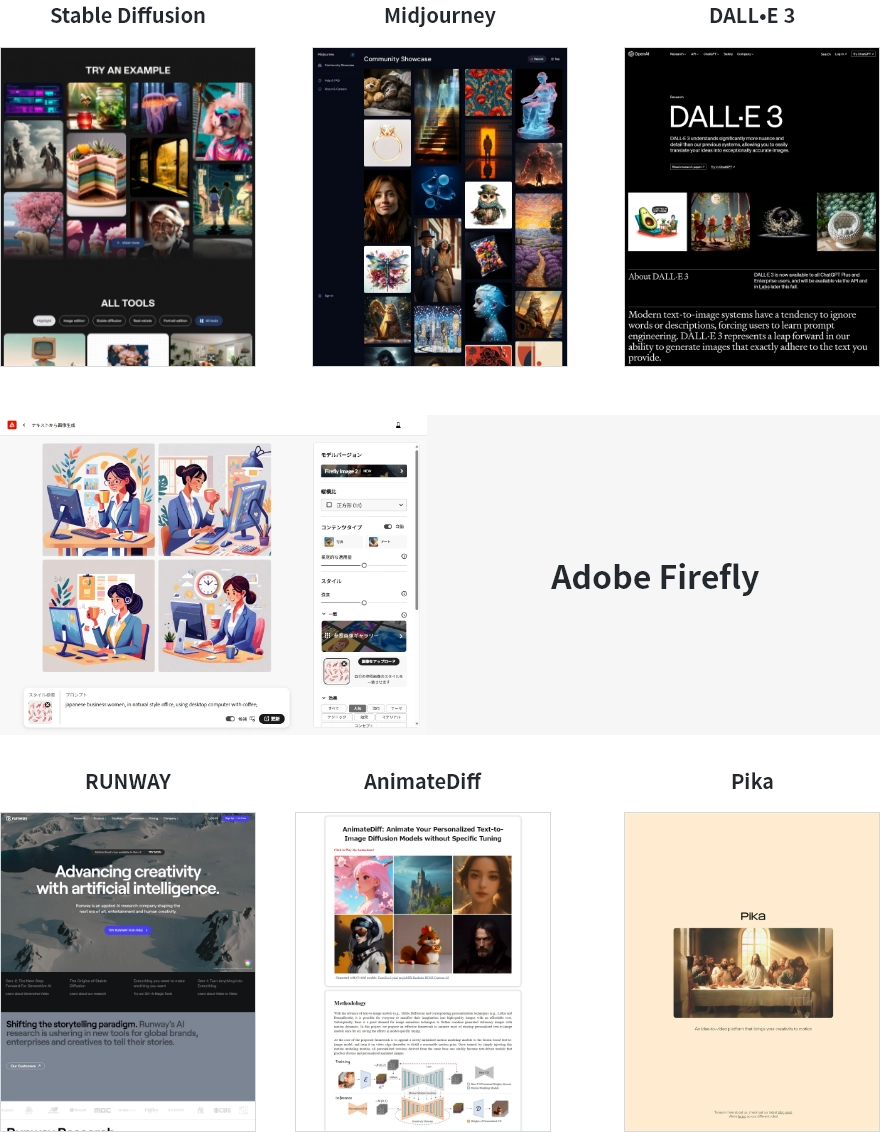Image resolution: width=880 pixels, height=1132 pixels.
Task: Click the Show more button under the examples
Action: coord(128,243)
